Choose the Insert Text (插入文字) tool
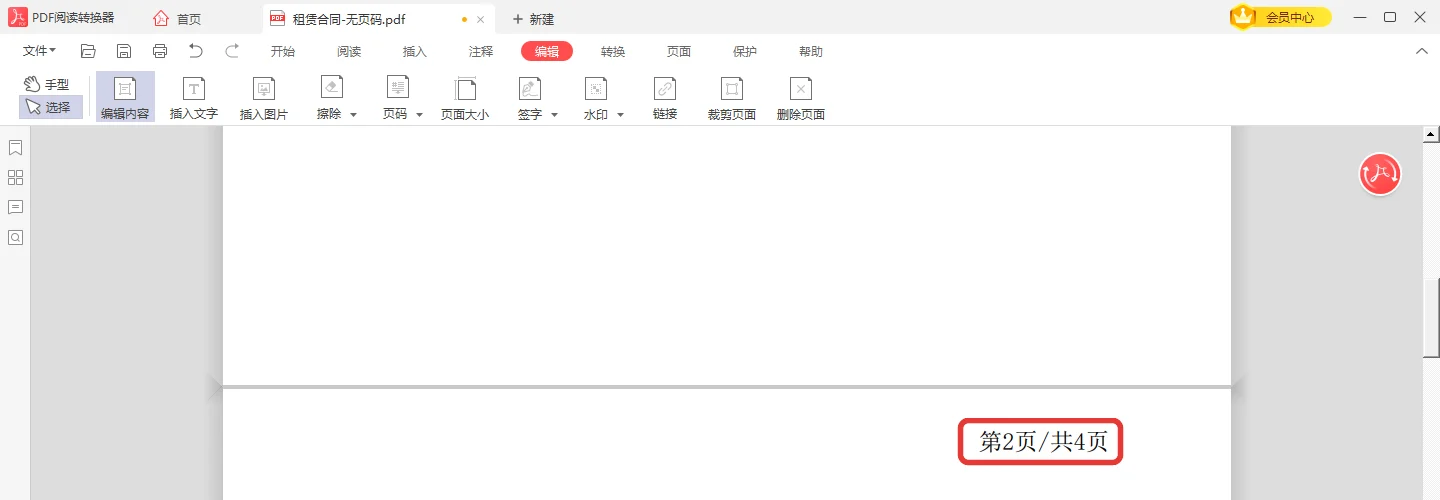Screen dimensions: 1440x500 coord(194,97)
